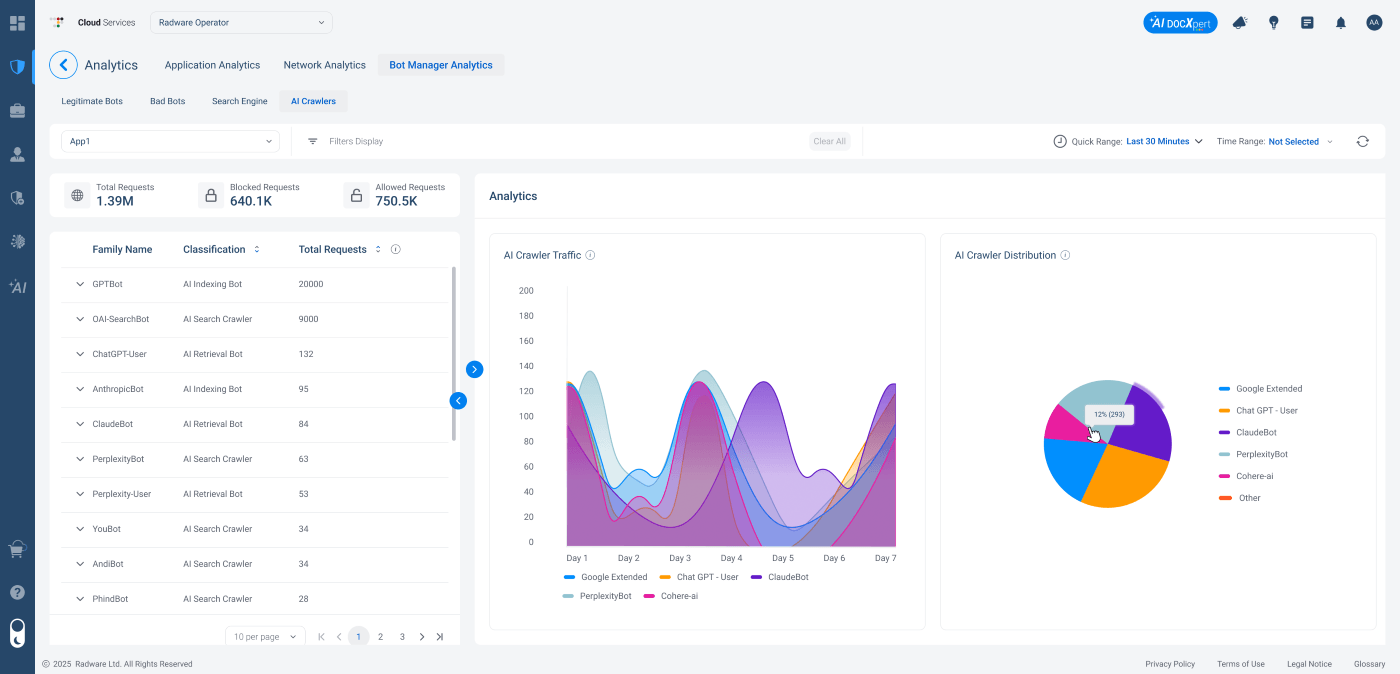This screenshot has width=1400, height=674.
Task: Open the Privacy Policy link
Action: coord(1170,664)
